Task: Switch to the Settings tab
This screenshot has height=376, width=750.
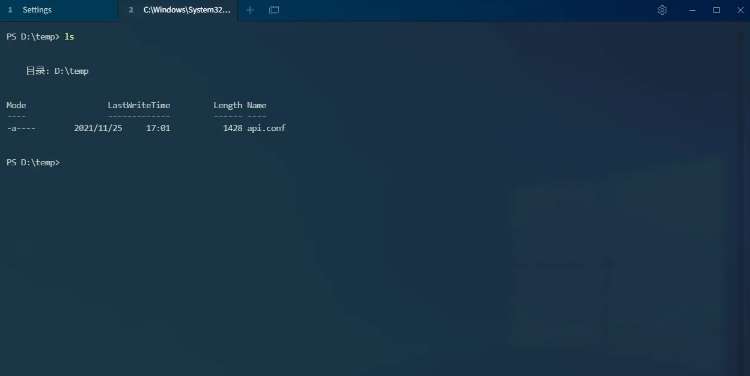Action: click(59, 10)
